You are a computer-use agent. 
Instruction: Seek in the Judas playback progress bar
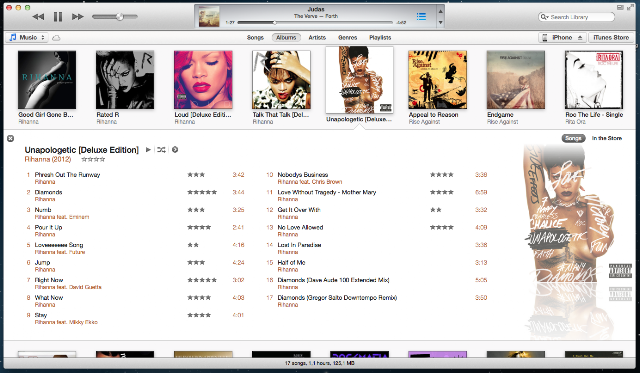[315, 22]
